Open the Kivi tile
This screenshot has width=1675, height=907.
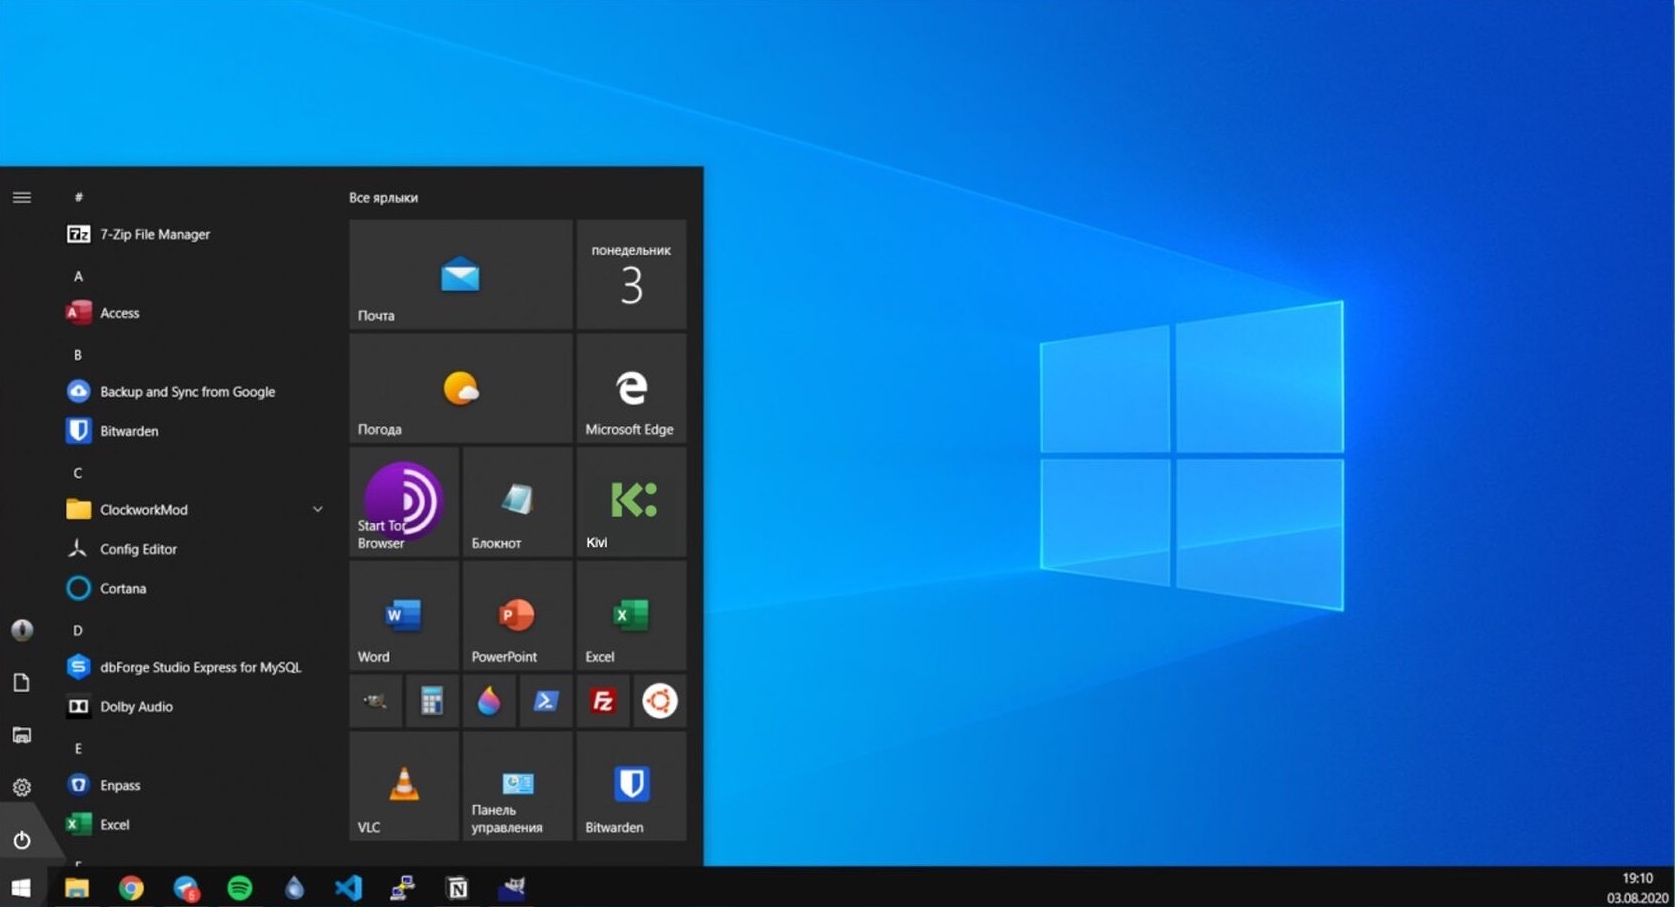(x=631, y=502)
